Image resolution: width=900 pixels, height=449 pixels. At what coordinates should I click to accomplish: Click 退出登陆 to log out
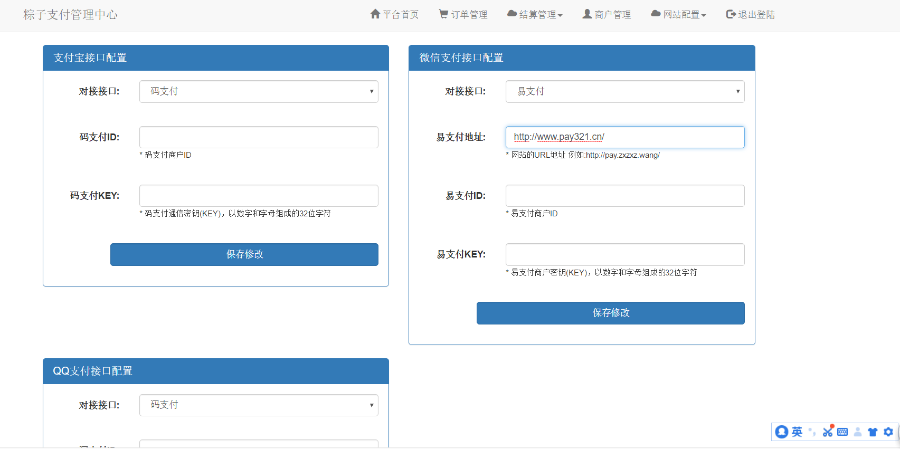(x=750, y=15)
